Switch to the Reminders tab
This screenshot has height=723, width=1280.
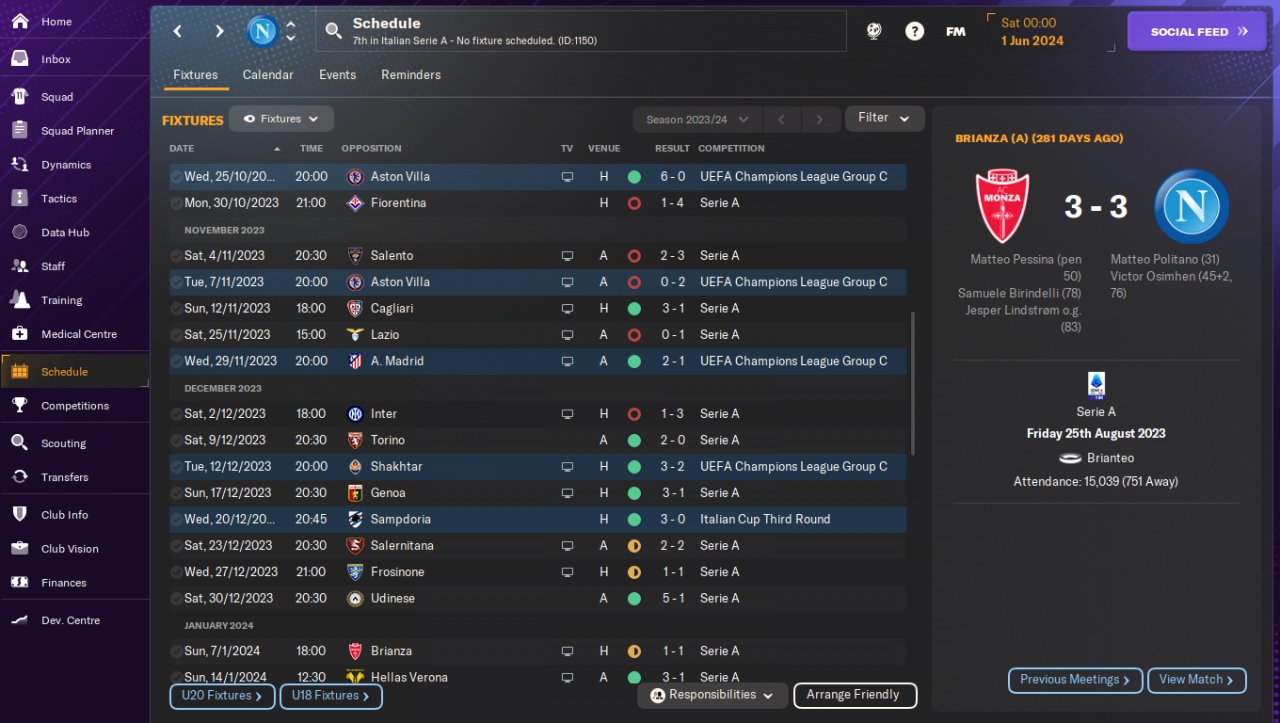[x=411, y=75]
